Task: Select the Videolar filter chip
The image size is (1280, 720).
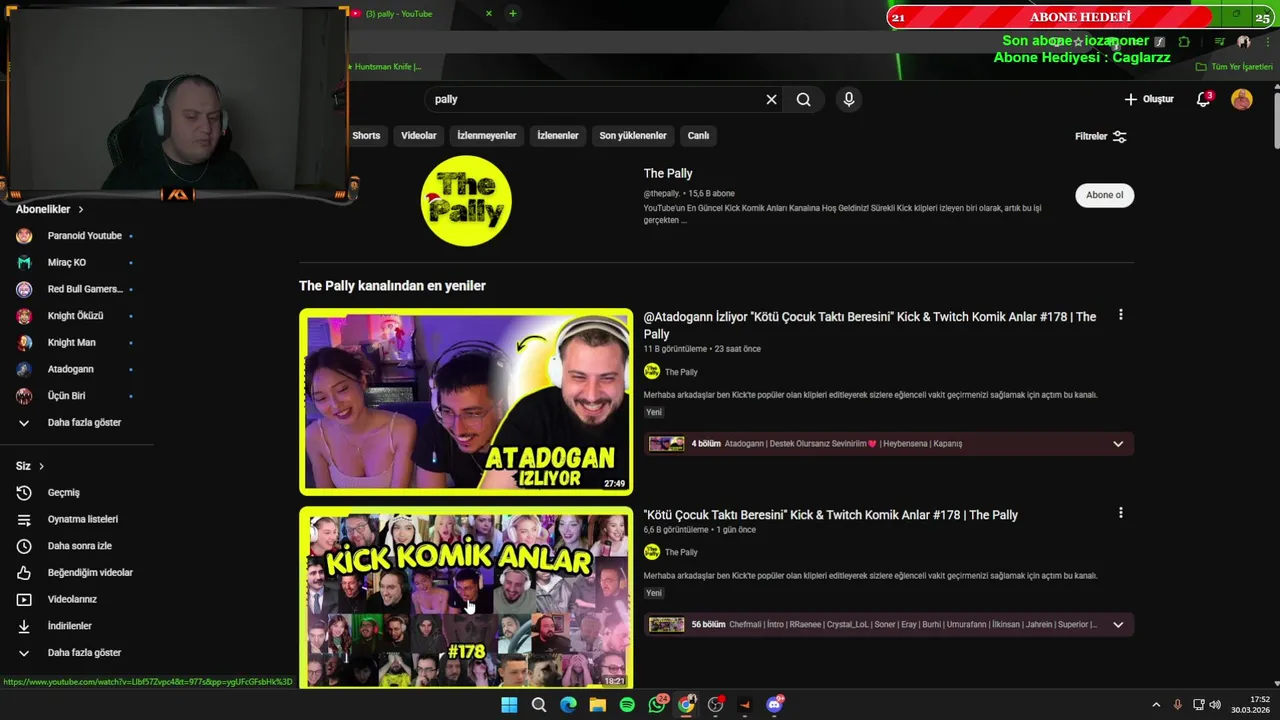Action: point(419,136)
